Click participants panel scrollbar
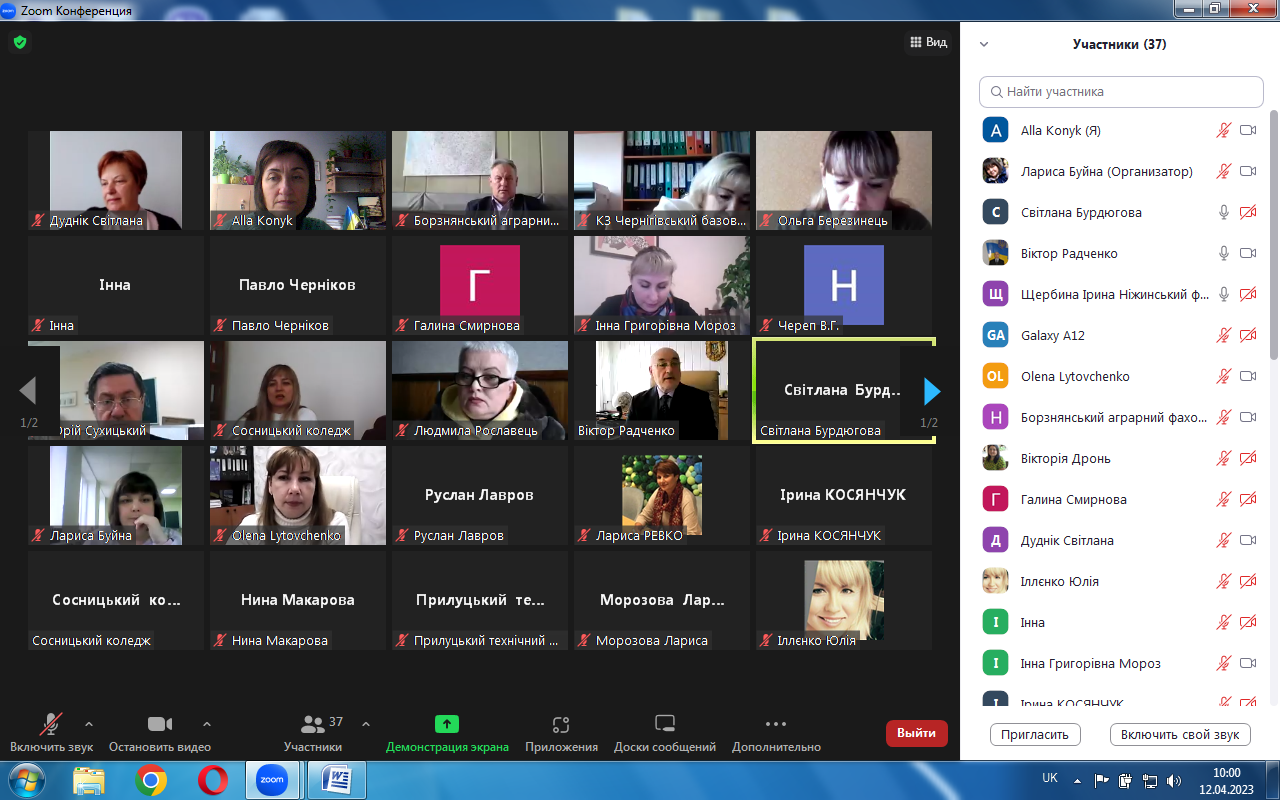The height and width of the screenshot is (800, 1280). pos(1273,235)
